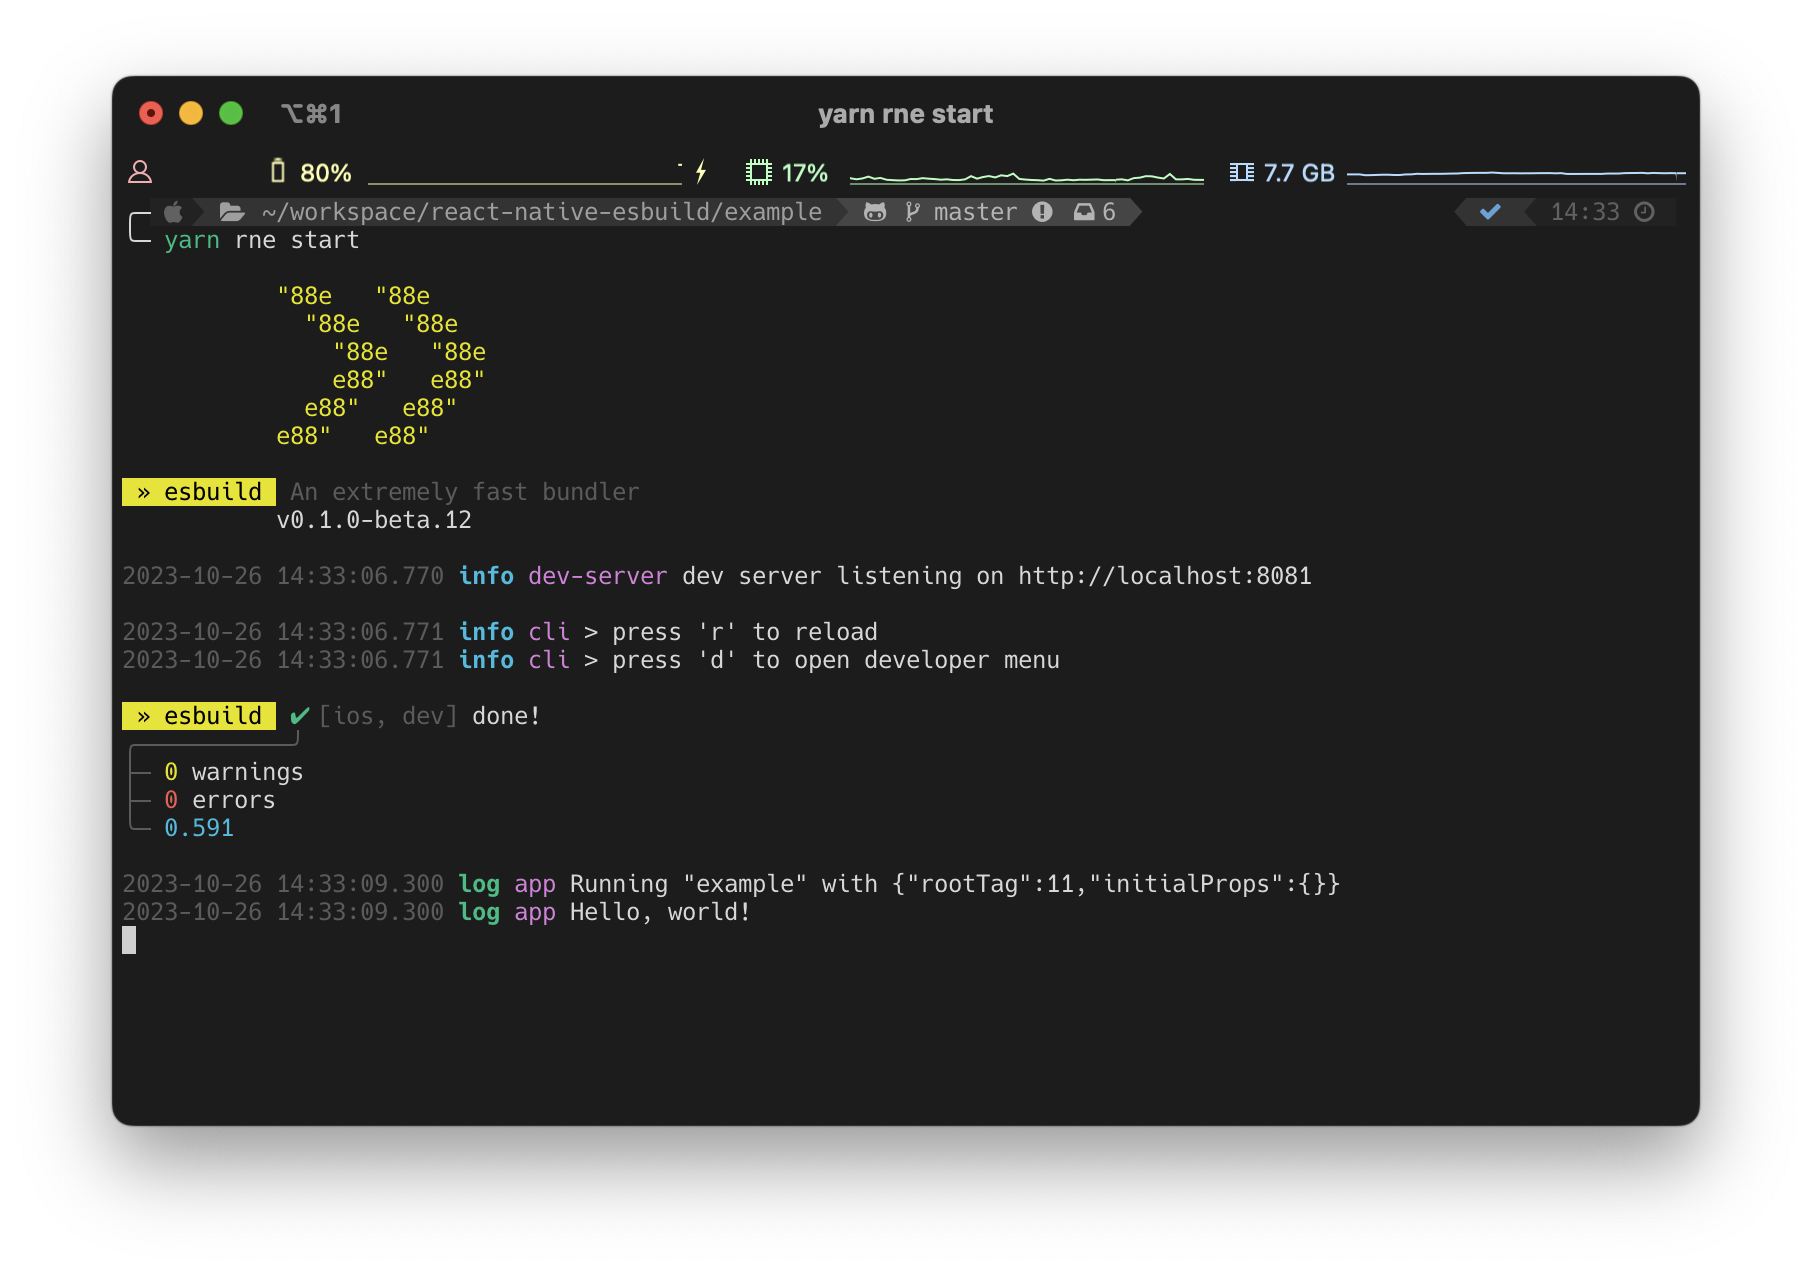Screen dimensions: 1812x1274
Task: Expand the stash count showing 6
Action: 1095,211
